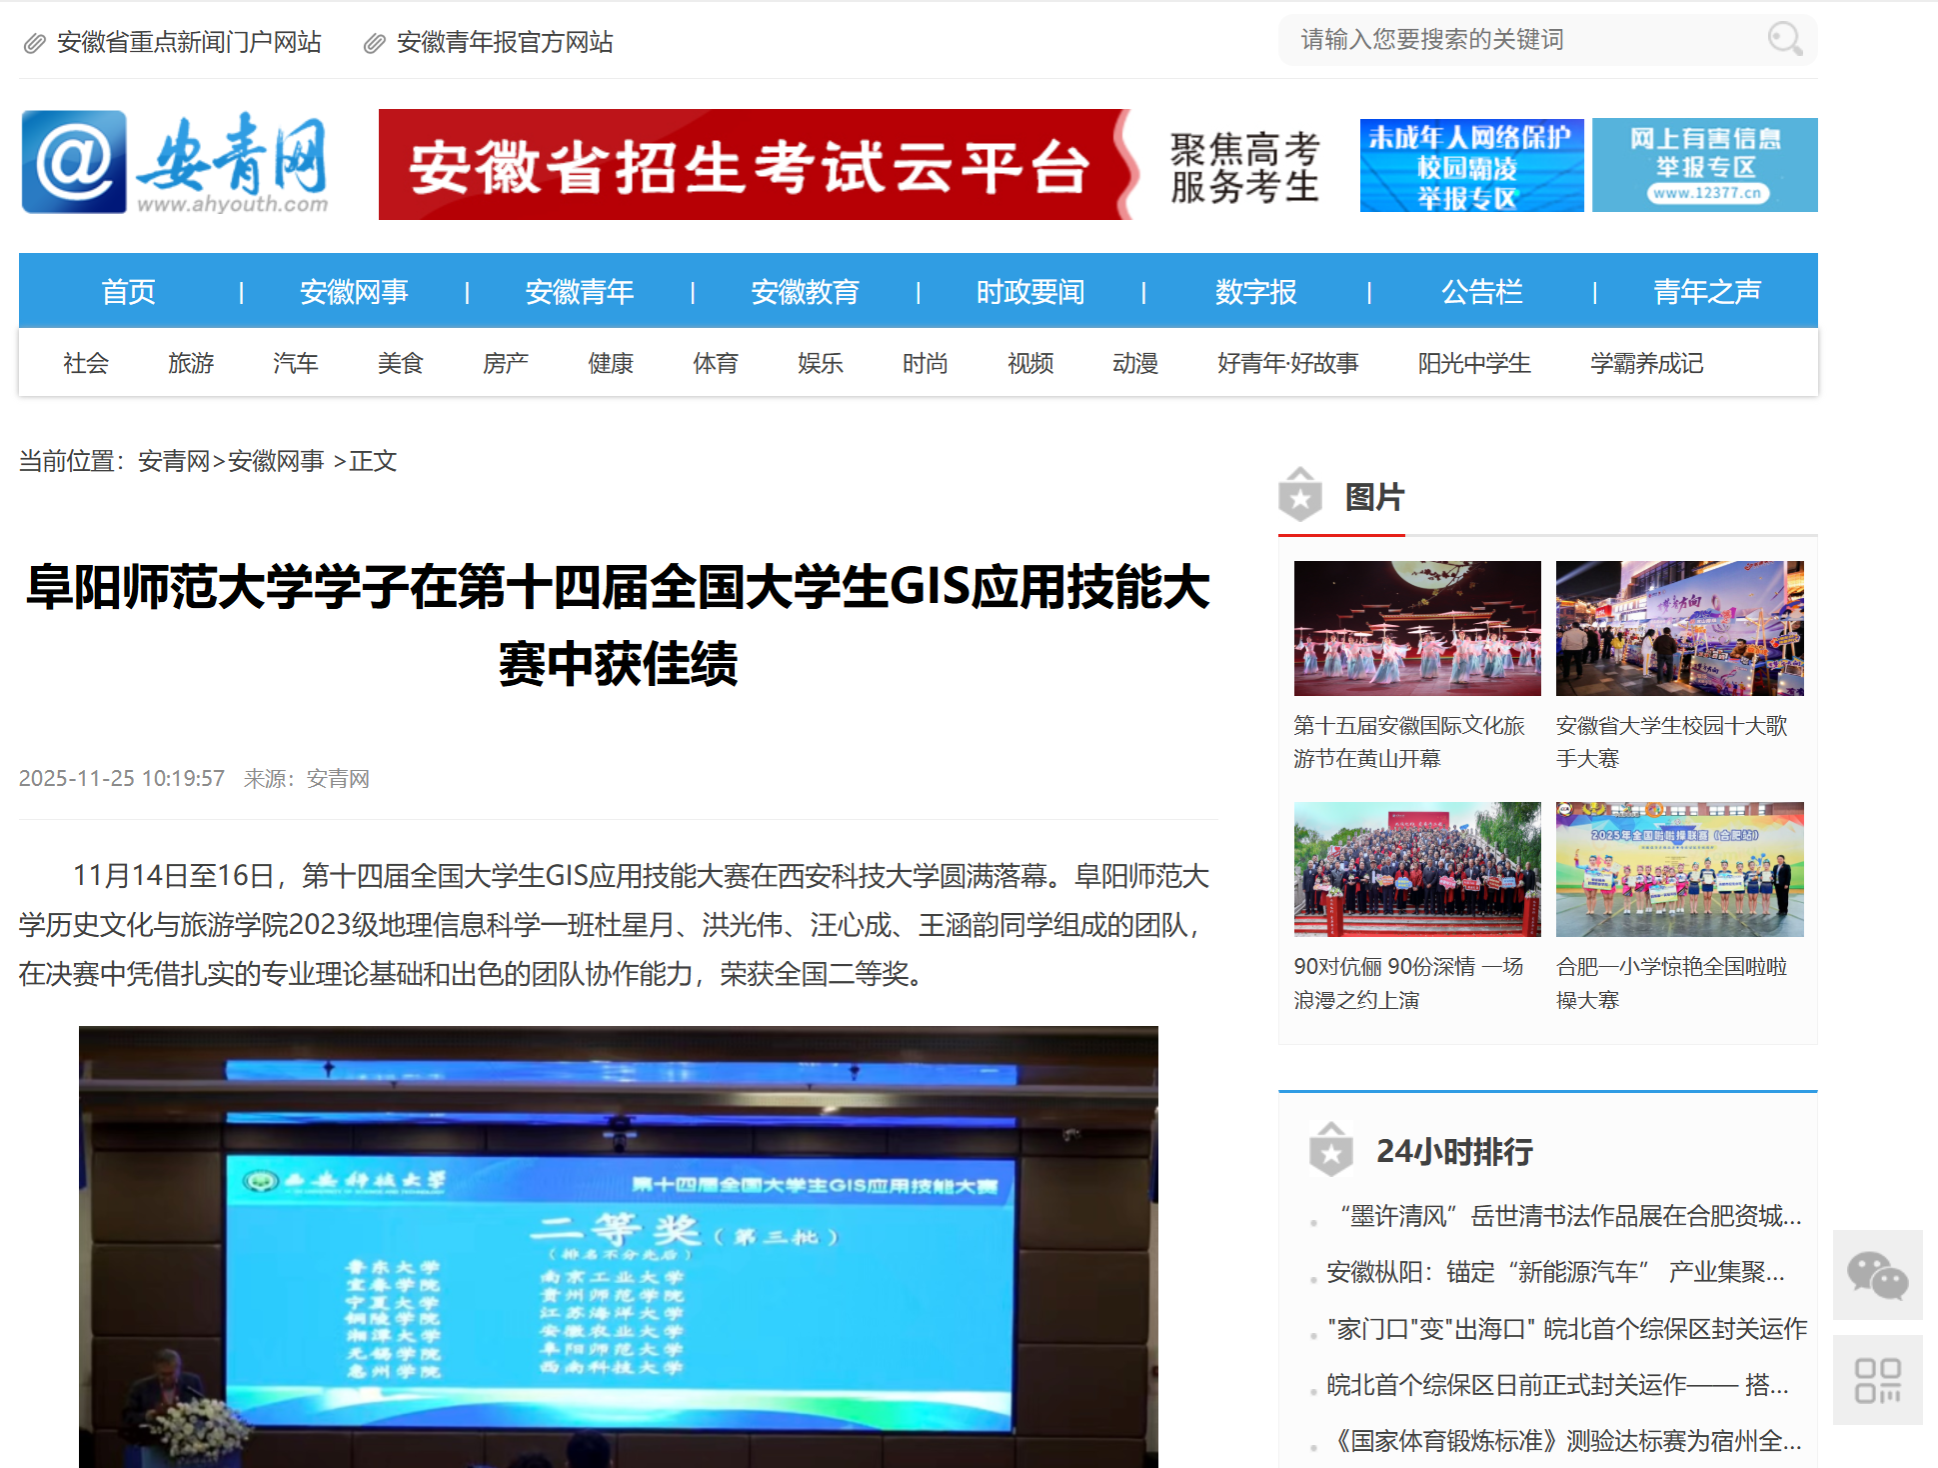
Task: Open the WeChat floating icon
Action: 1877,1275
